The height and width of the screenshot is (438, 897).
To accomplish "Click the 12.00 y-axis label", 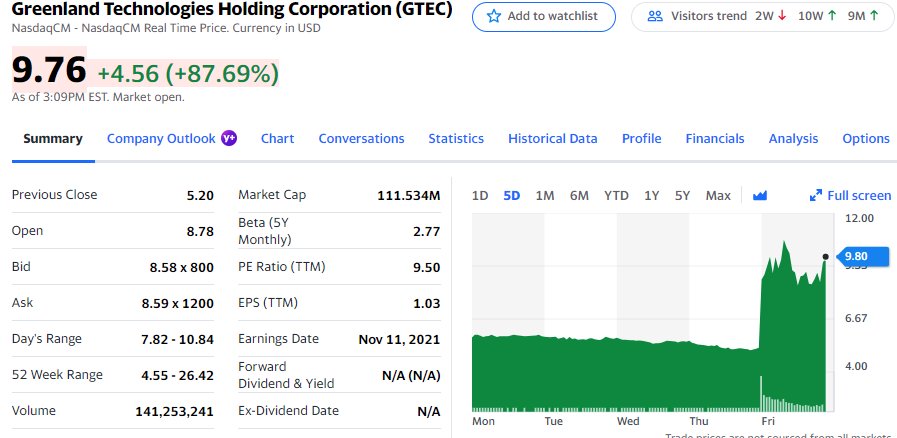I will click(859, 218).
